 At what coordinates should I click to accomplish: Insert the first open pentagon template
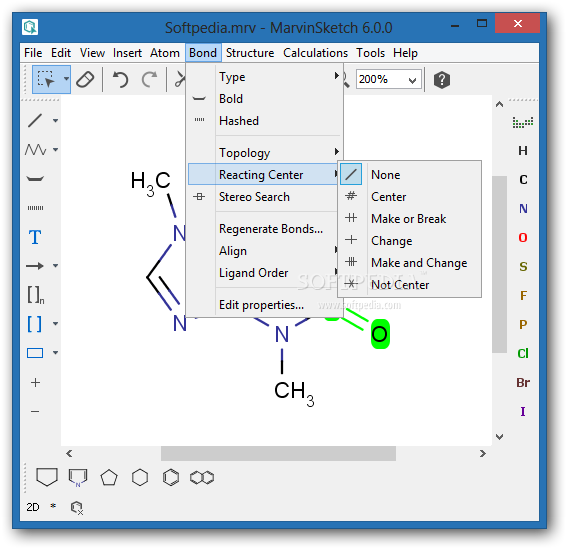pyautogui.click(x=47, y=477)
